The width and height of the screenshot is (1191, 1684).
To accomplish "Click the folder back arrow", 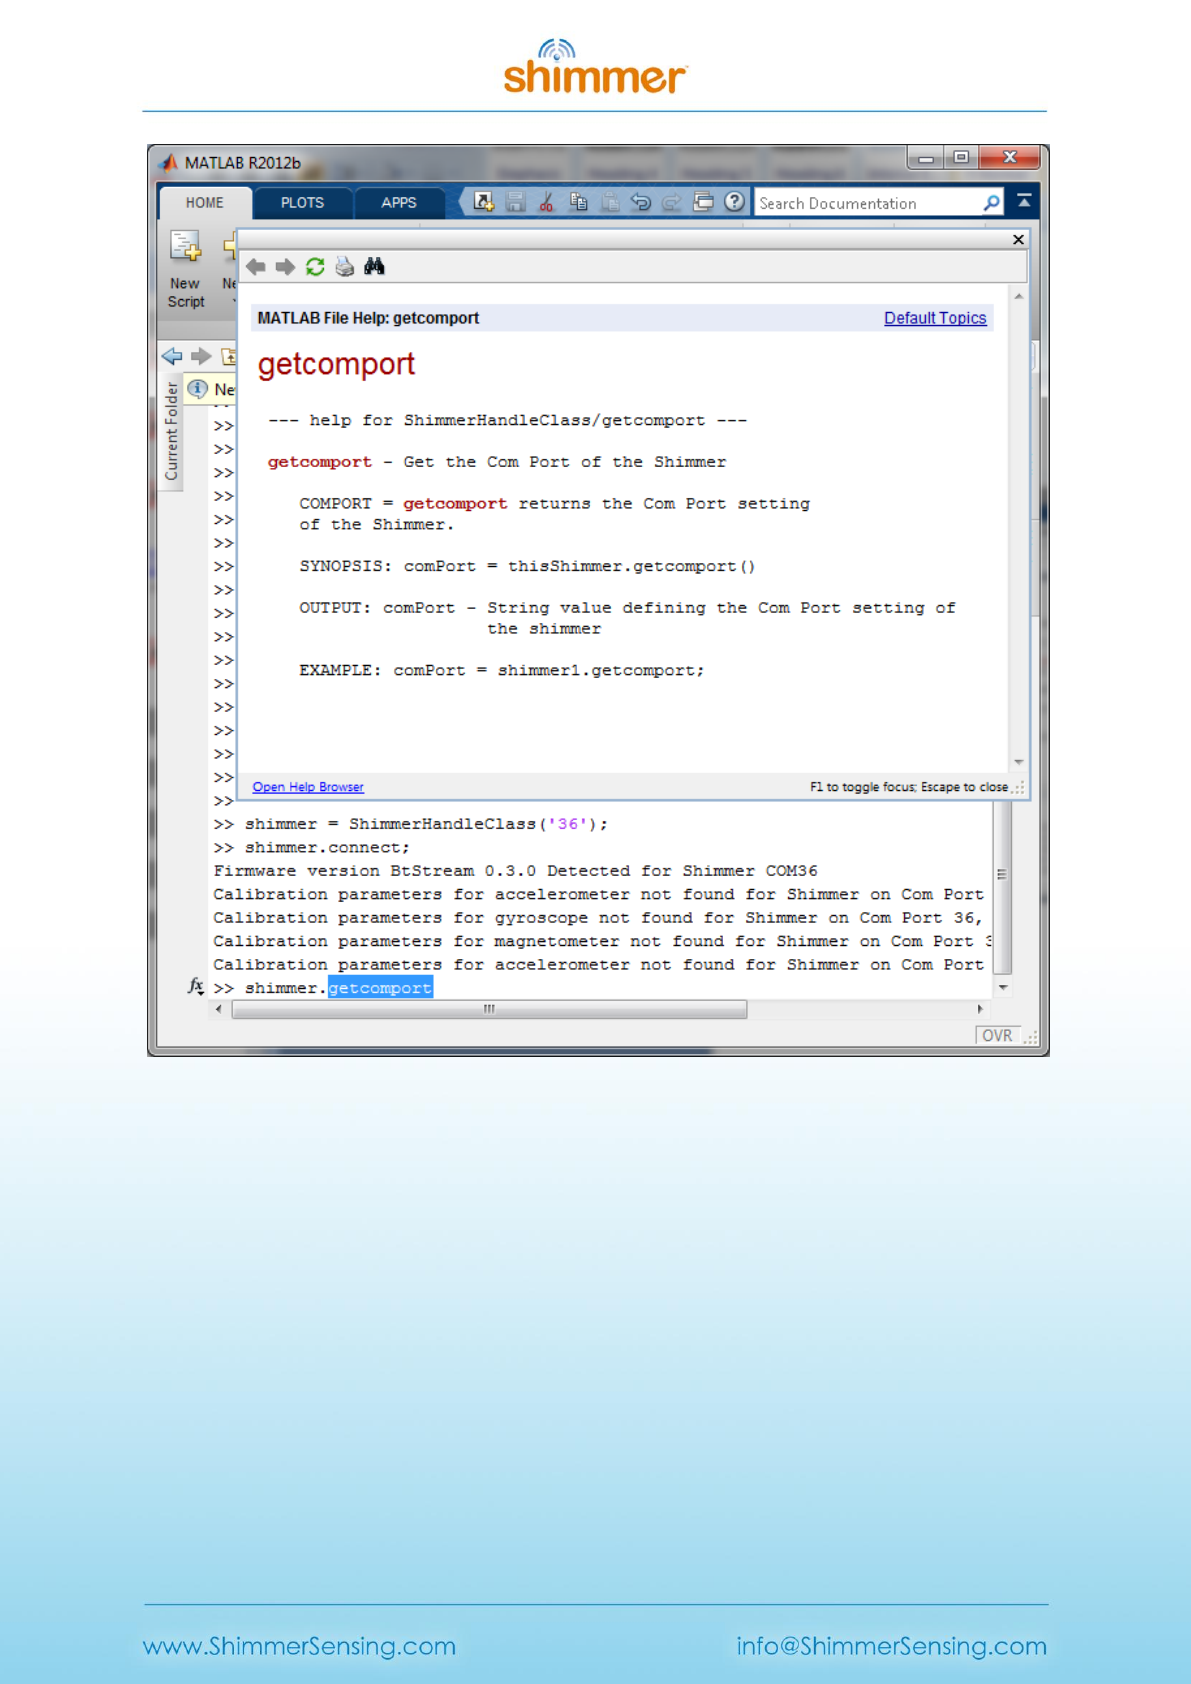I will 172,356.
